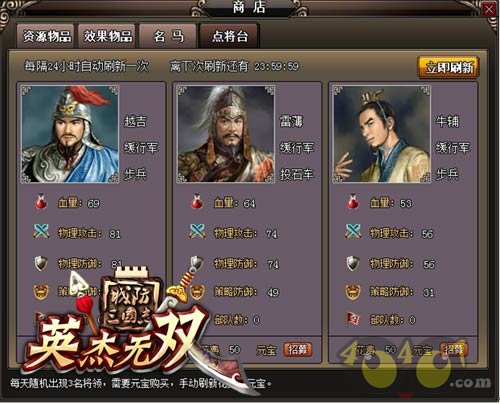
Task: Click the 立即刷新 button
Action: coord(448,68)
